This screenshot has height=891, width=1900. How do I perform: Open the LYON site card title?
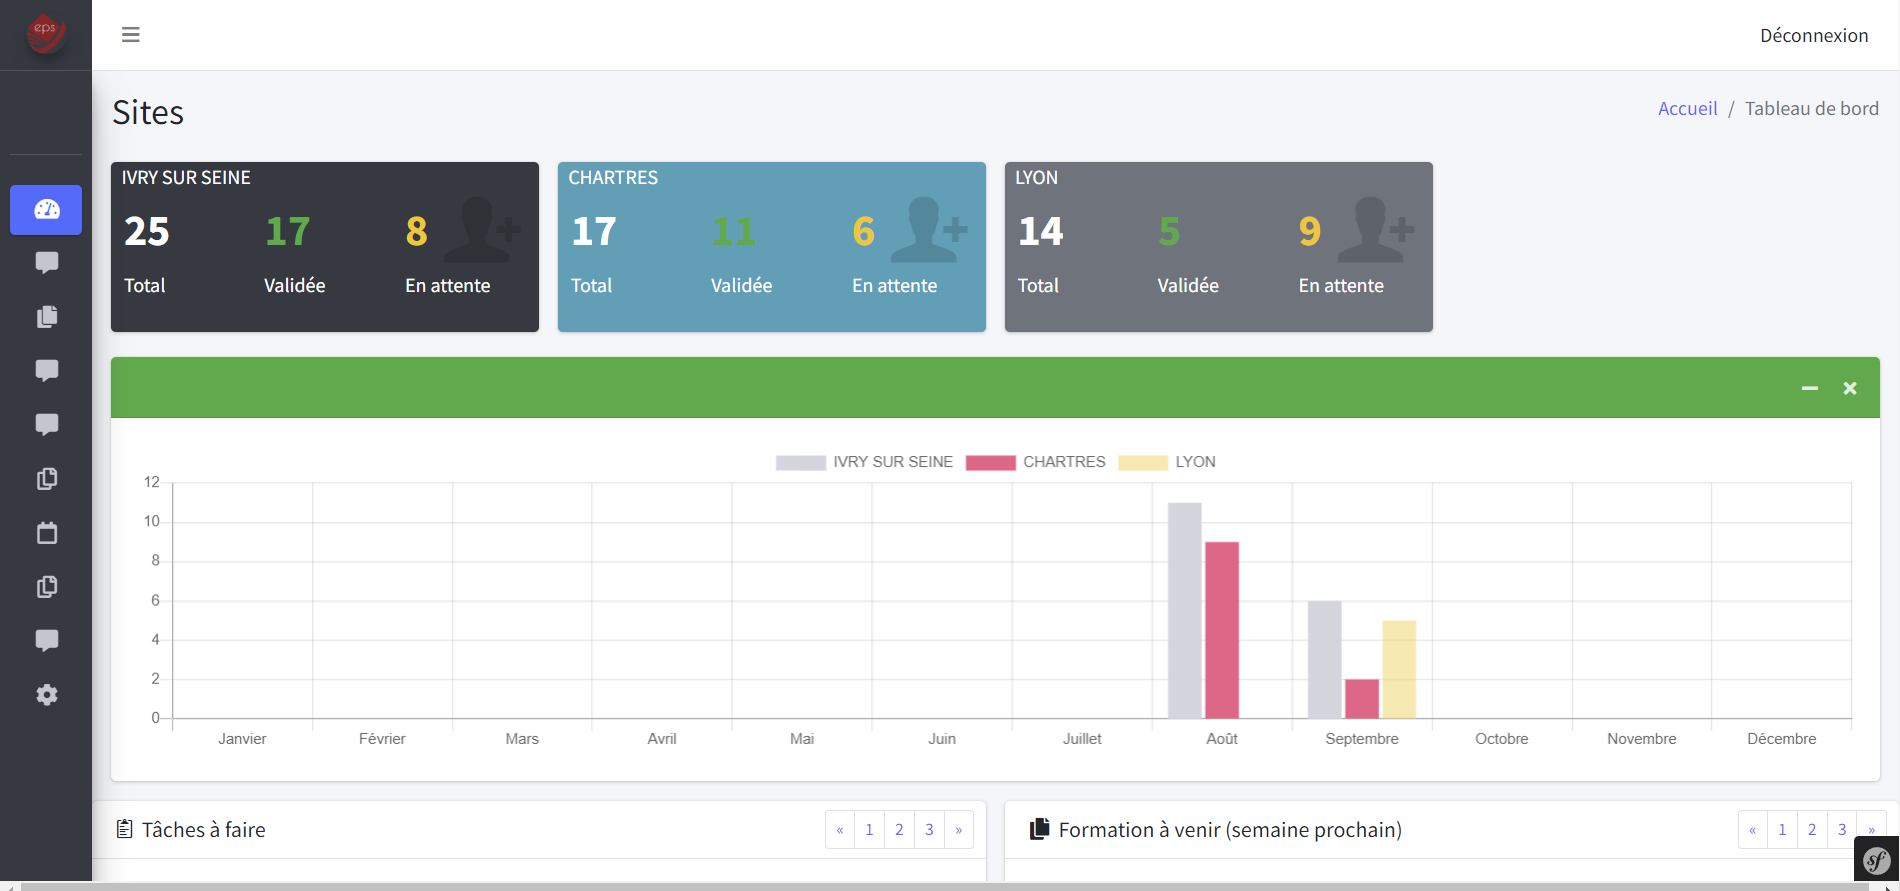(x=1036, y=178)
